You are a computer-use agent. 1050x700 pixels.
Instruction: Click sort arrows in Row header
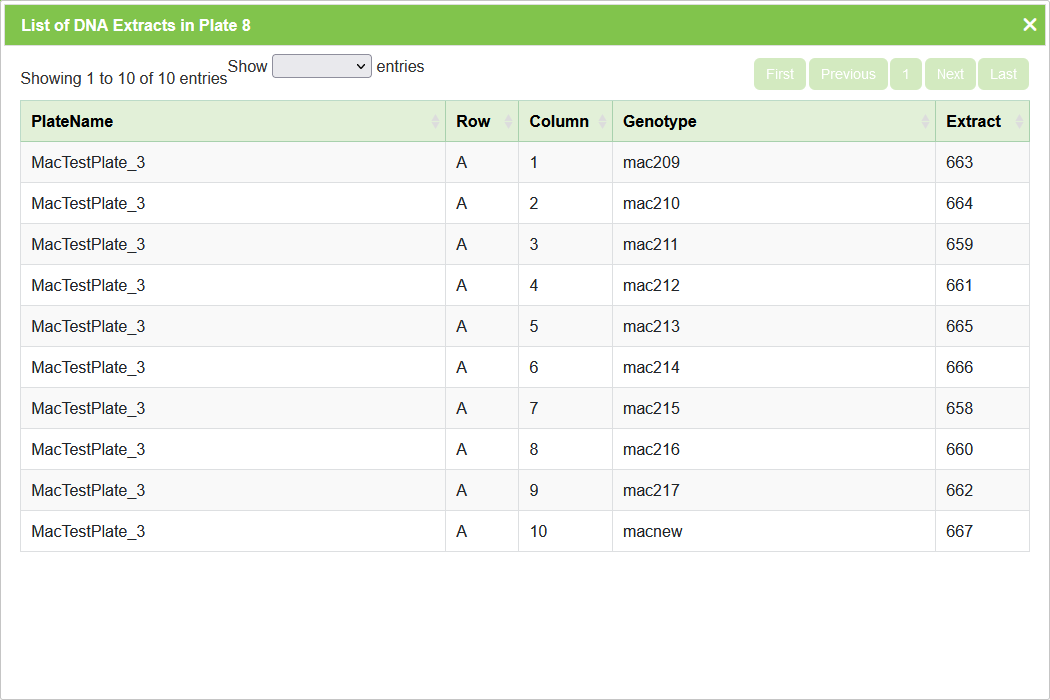508,122
